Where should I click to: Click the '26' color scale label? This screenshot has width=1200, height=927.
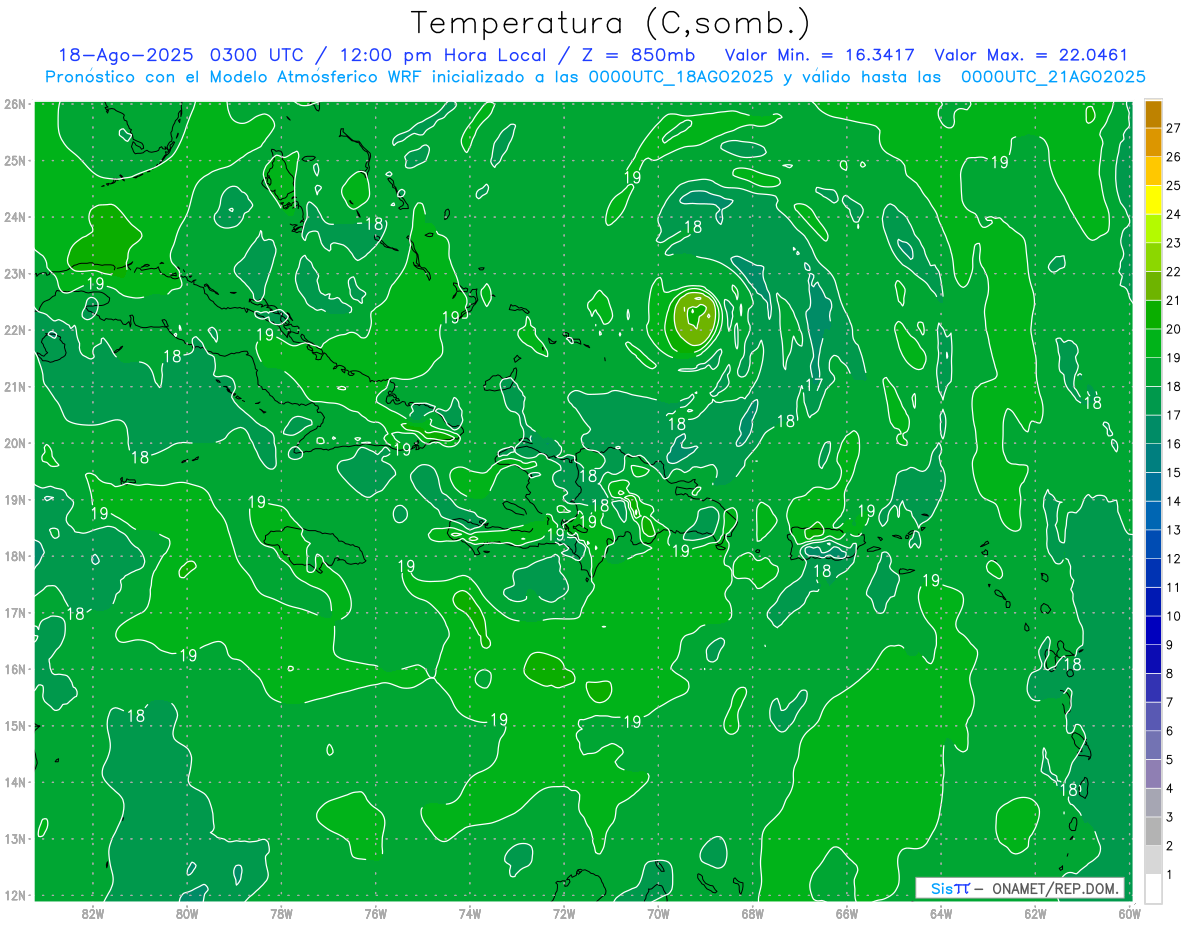(x=1173, y=157)
